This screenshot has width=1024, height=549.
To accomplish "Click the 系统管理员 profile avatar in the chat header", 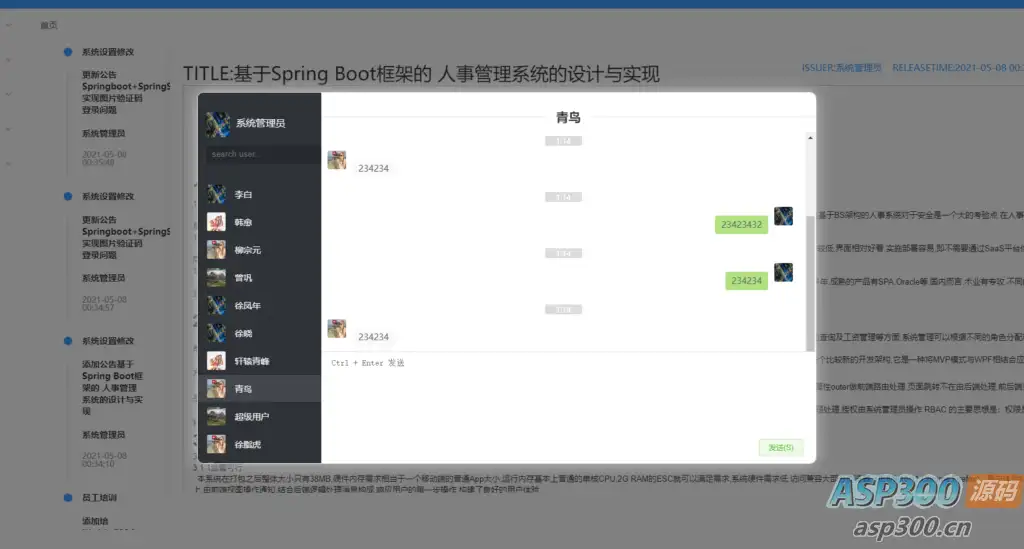I will (218, 124).
